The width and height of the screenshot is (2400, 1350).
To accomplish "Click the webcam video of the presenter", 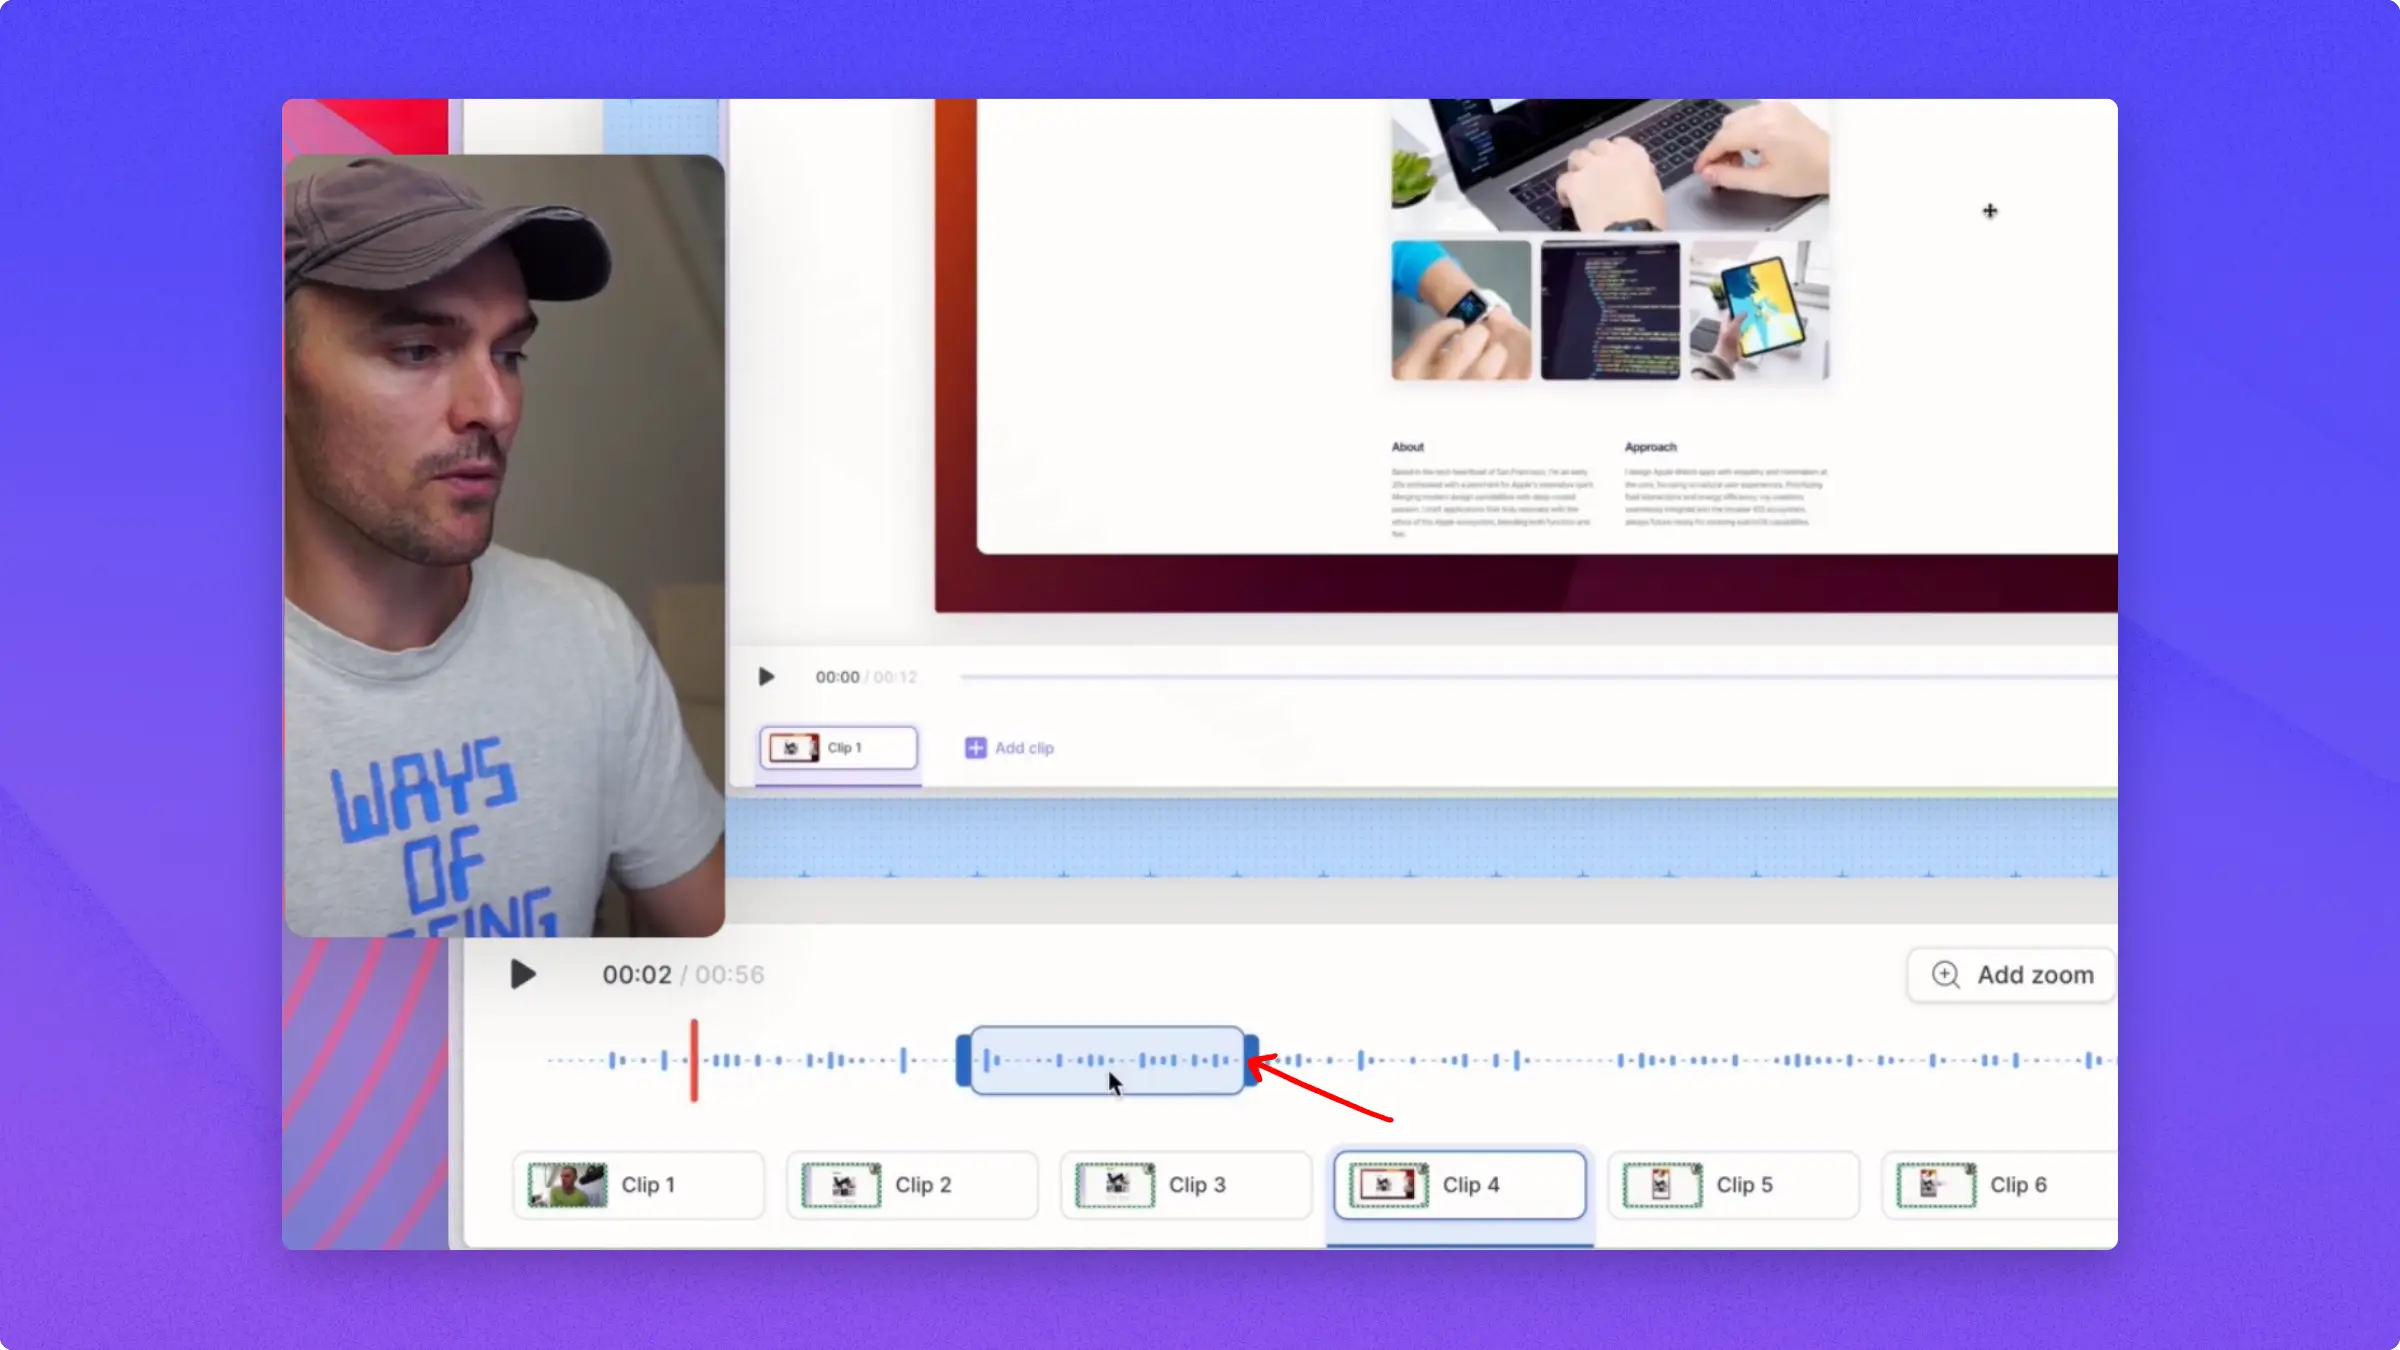I will pyautogui.click(x=504, y=545).
